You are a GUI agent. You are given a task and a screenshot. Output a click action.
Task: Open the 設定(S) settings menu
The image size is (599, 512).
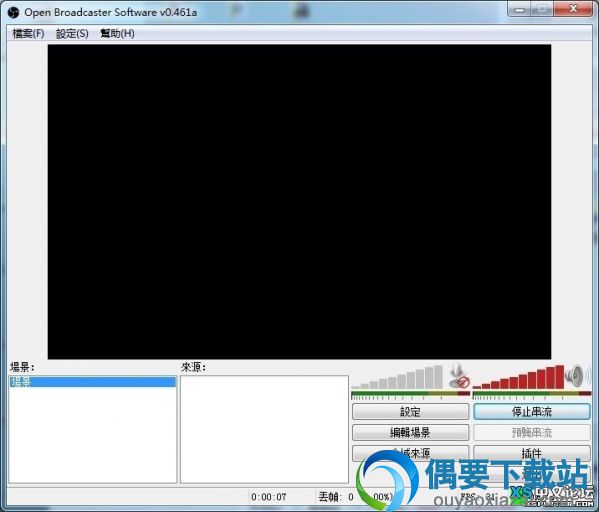point(72,34)
